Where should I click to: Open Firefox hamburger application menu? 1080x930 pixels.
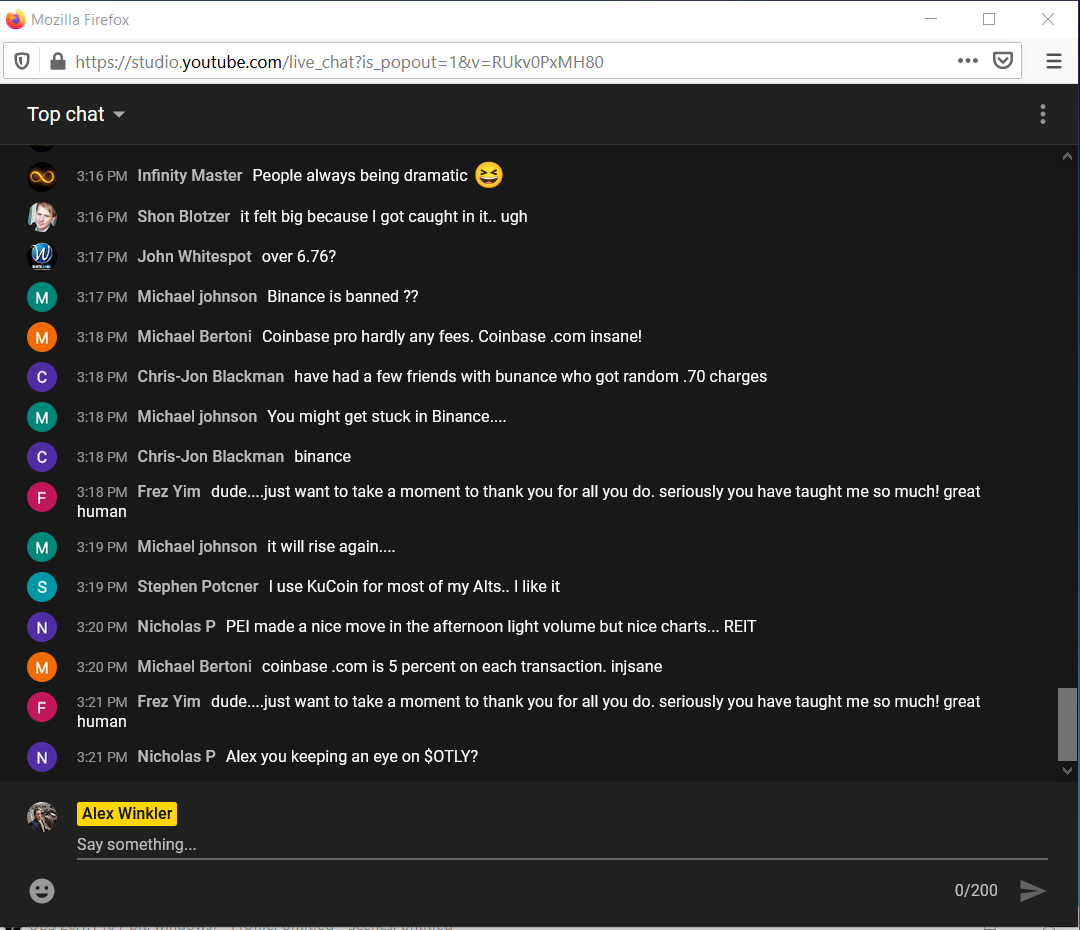[x=1053, y=61]
